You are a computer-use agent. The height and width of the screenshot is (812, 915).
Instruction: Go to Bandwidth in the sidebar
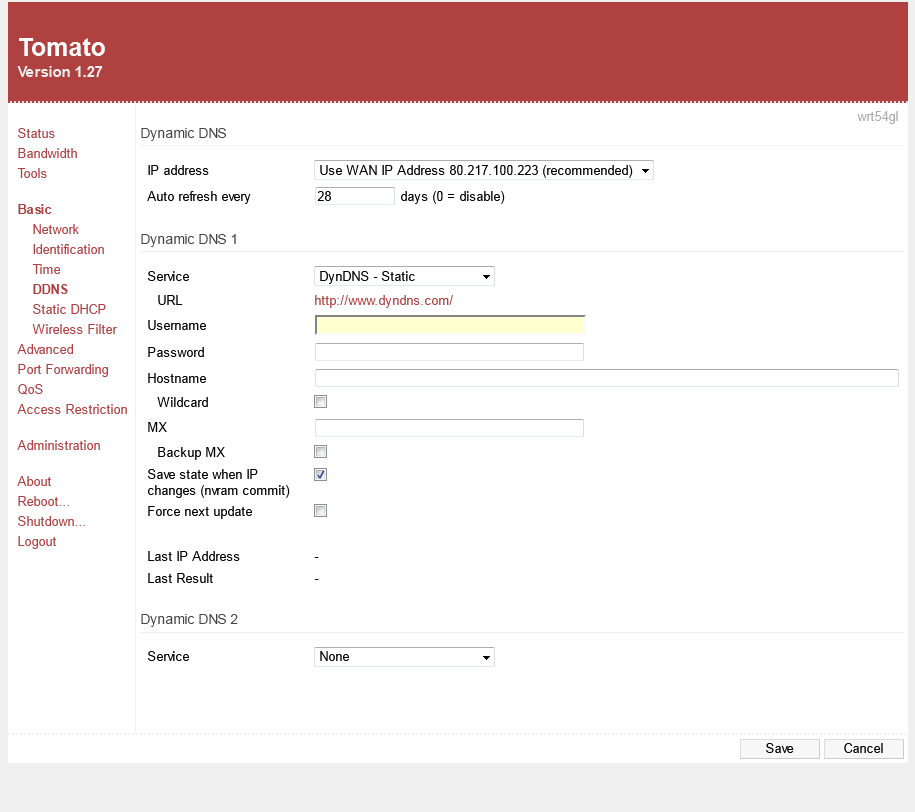click(x=47, y=153)
